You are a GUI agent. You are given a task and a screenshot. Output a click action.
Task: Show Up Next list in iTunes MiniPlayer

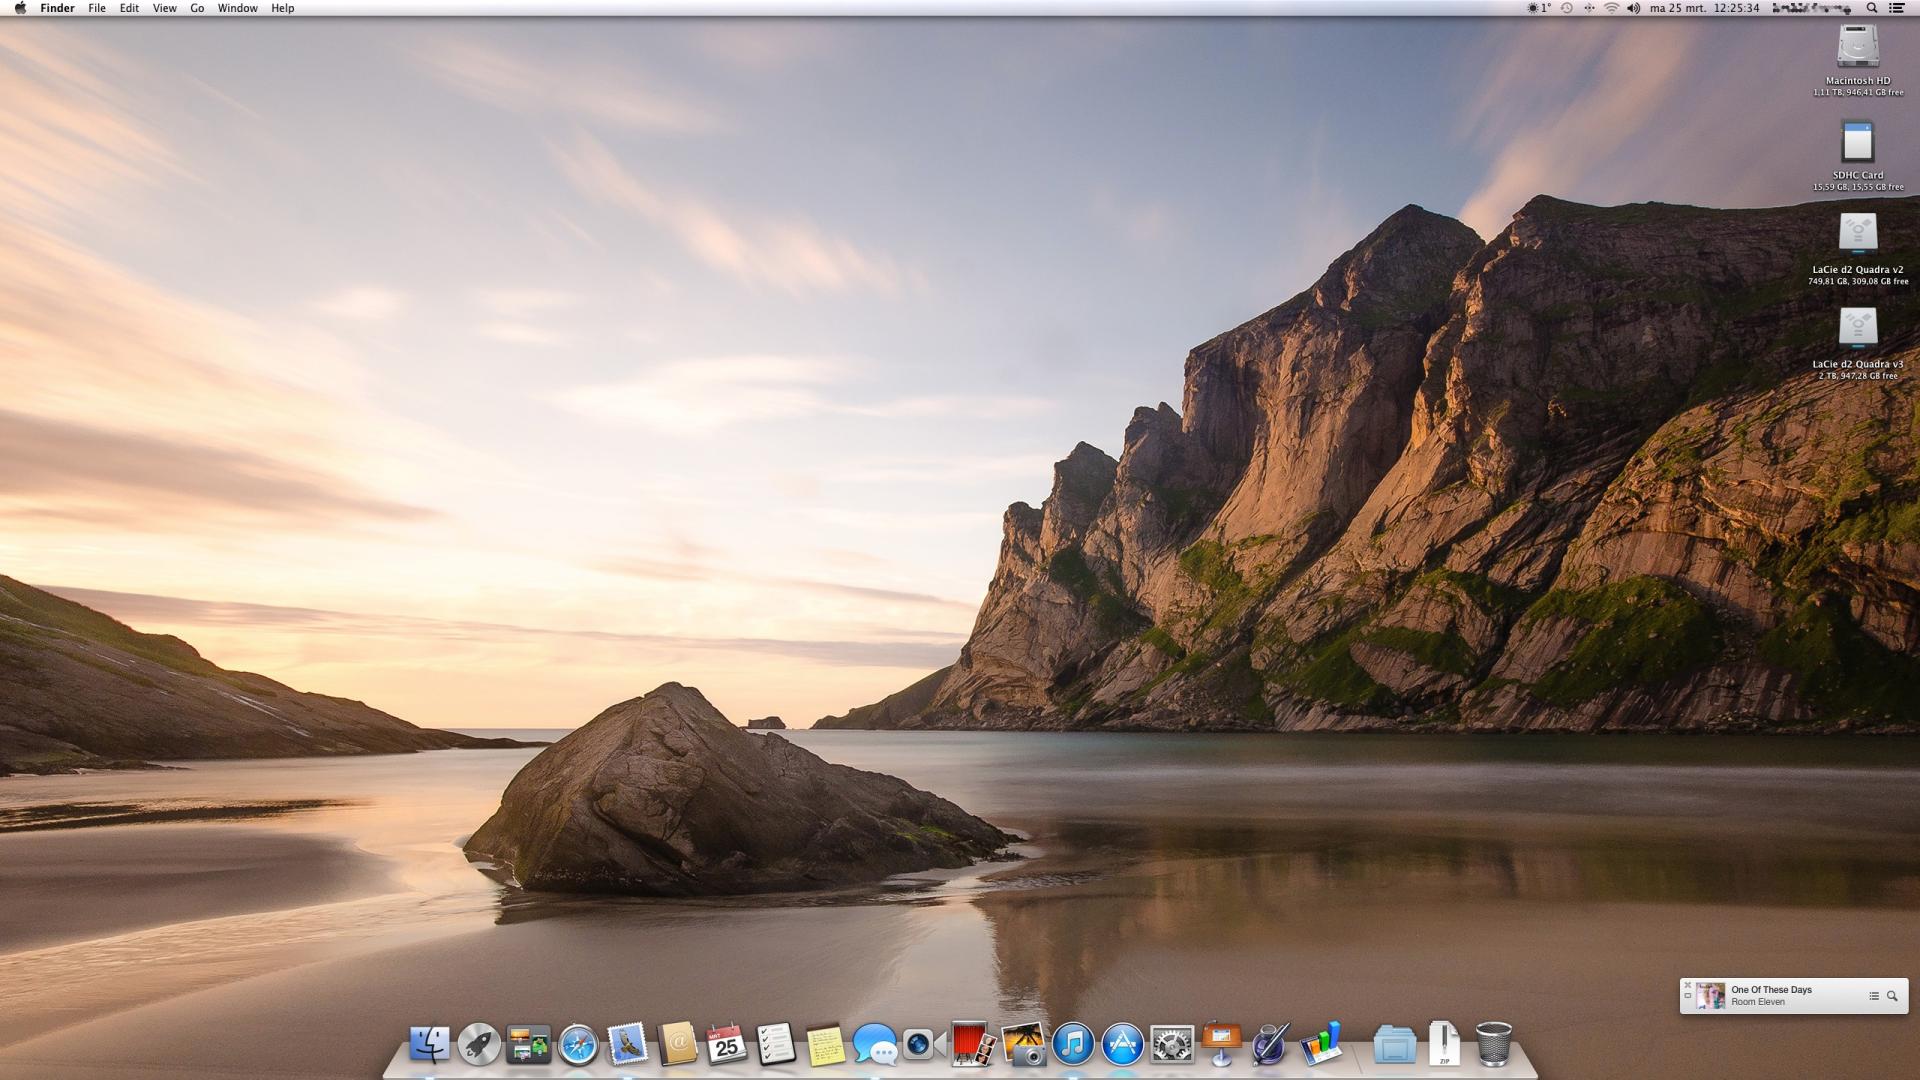click(1873, 996)
